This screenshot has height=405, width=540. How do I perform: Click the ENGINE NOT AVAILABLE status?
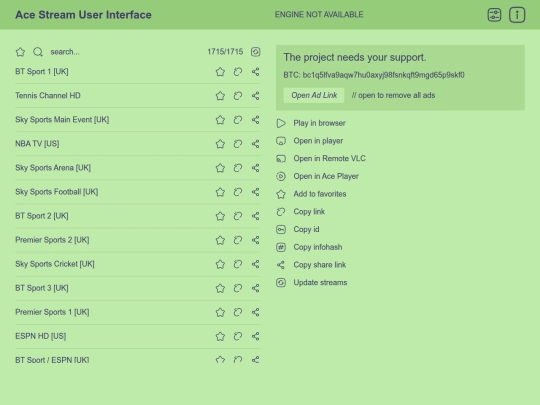319,14
